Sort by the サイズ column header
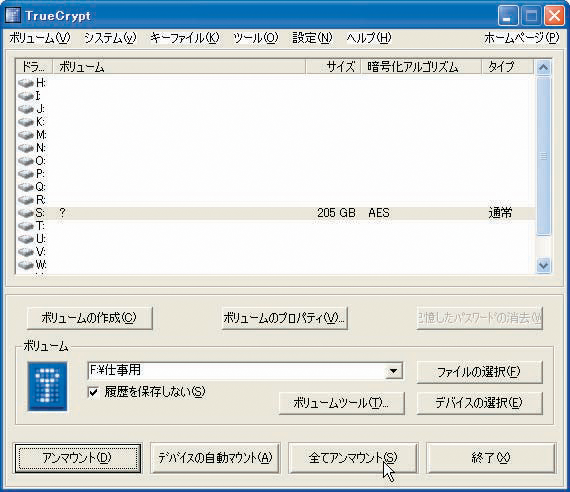 click(333, 67)
